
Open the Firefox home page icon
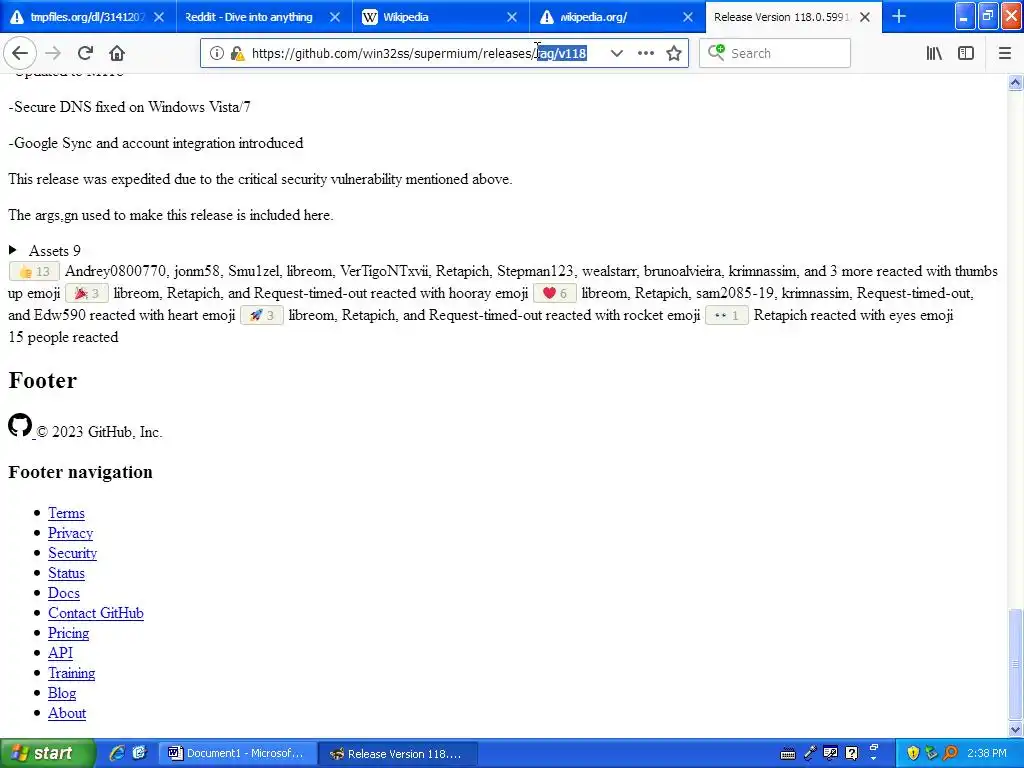click(117, 54)
